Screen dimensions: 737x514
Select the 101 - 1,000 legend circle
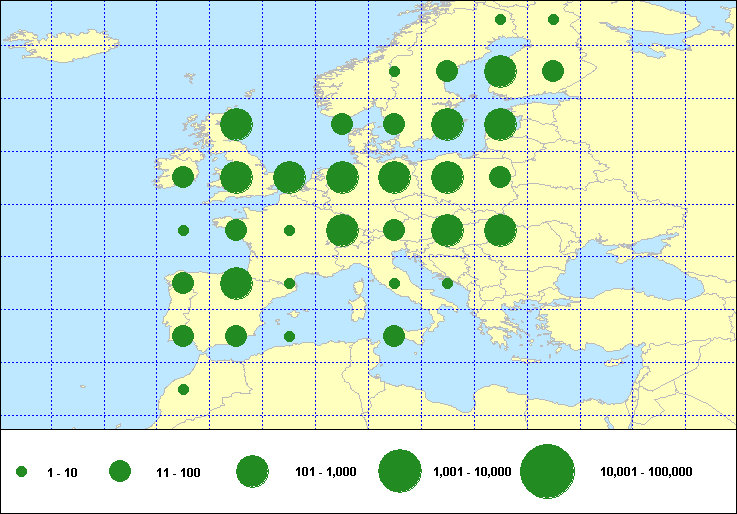coord(252,472)
